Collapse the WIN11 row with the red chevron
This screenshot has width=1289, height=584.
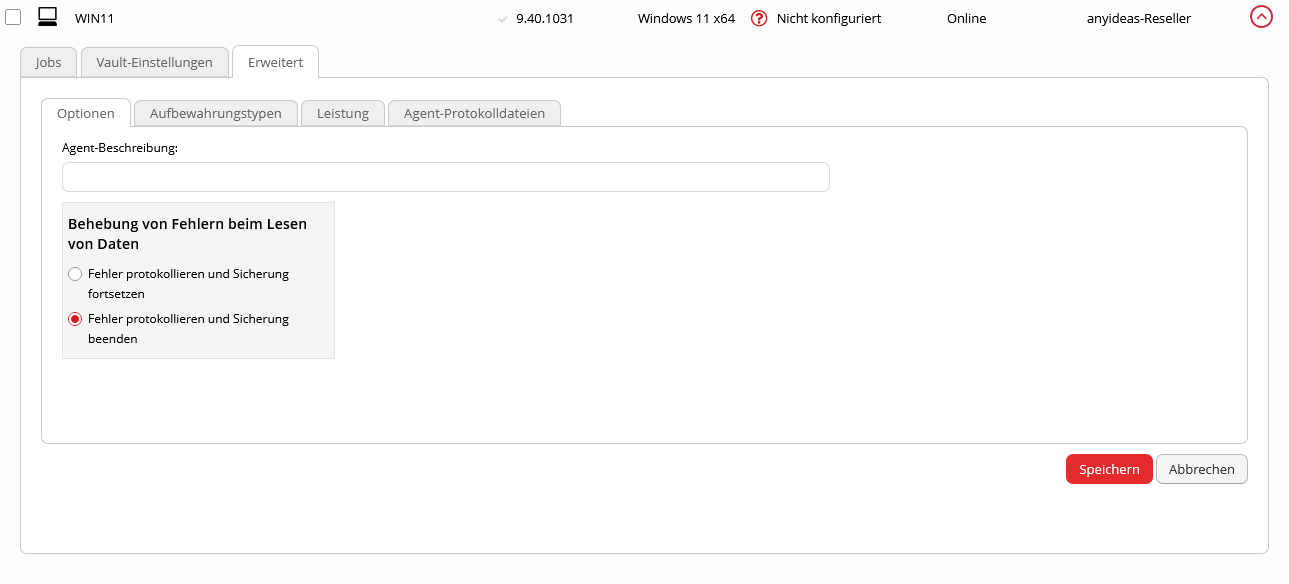1261,17
